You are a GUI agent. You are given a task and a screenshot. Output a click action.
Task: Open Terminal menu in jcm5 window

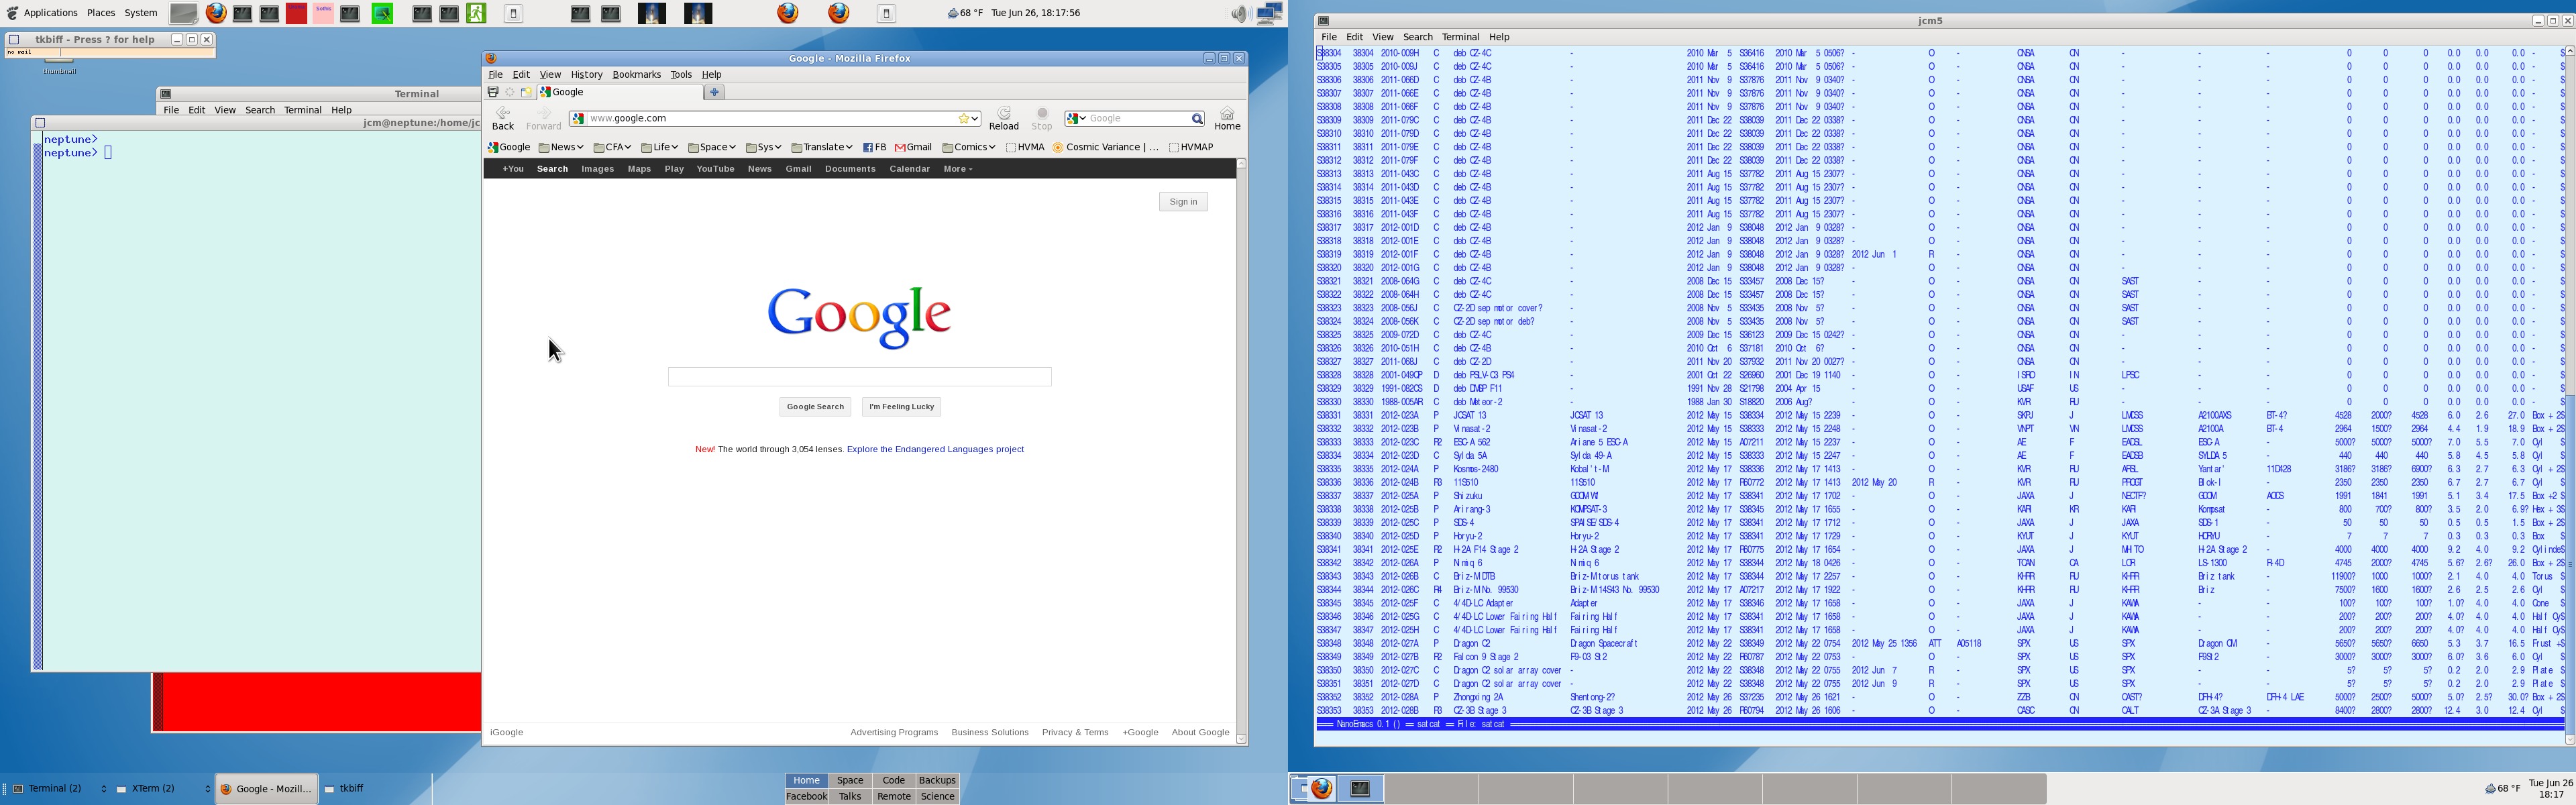1460,37
